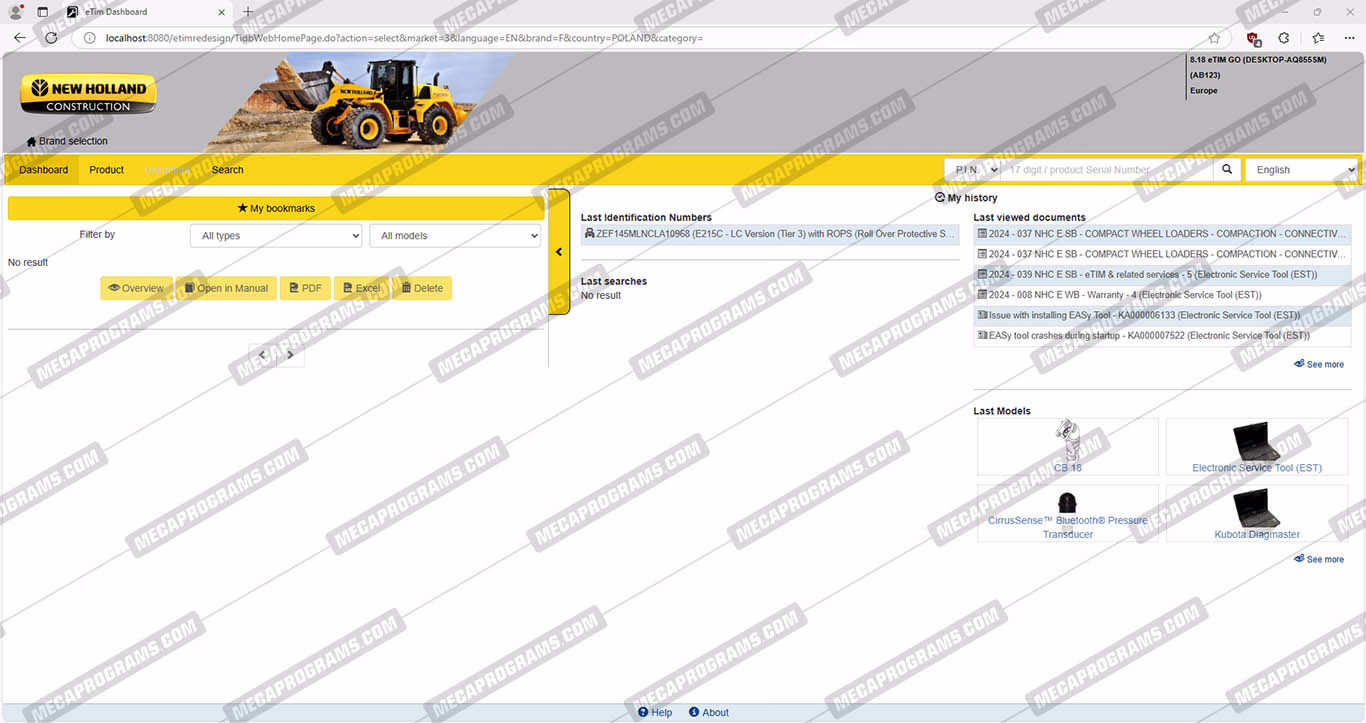Add page to favorites star icon
The width and height of the screenshot is (1366, 723).
(1214, 38)
